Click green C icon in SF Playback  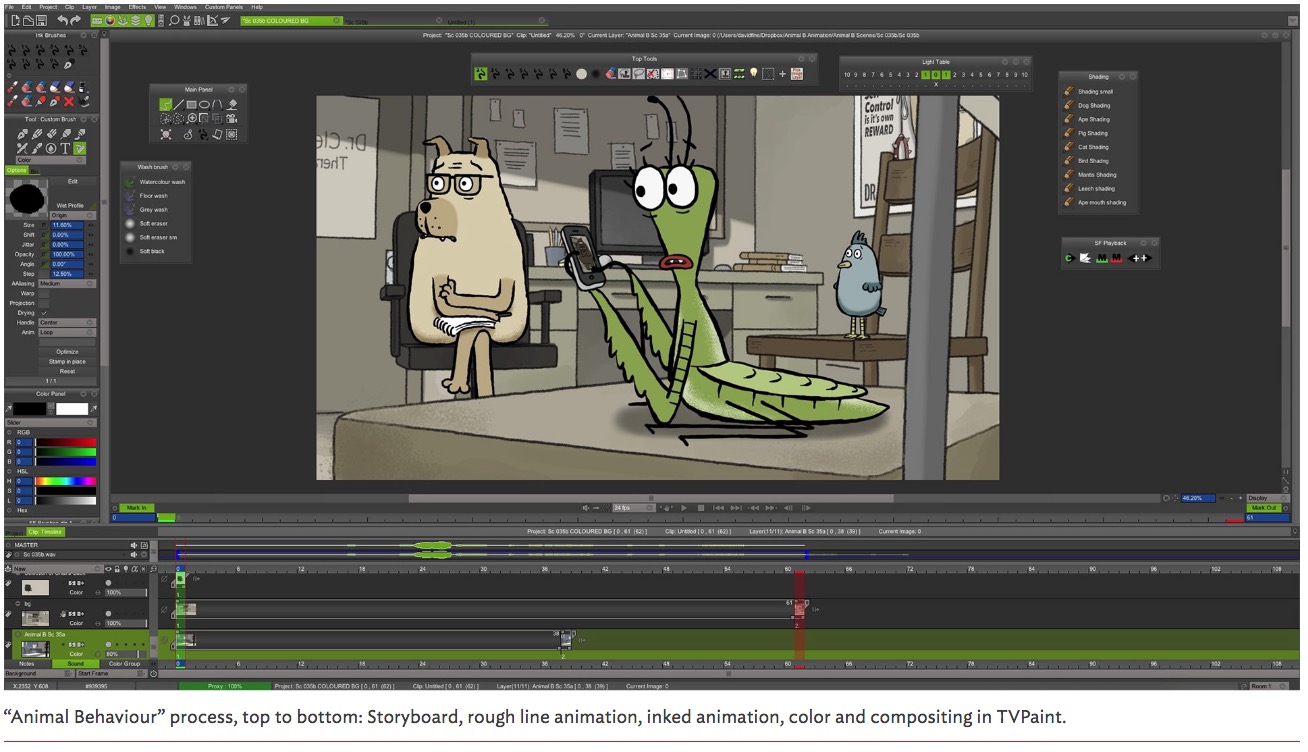point(1069,258)
